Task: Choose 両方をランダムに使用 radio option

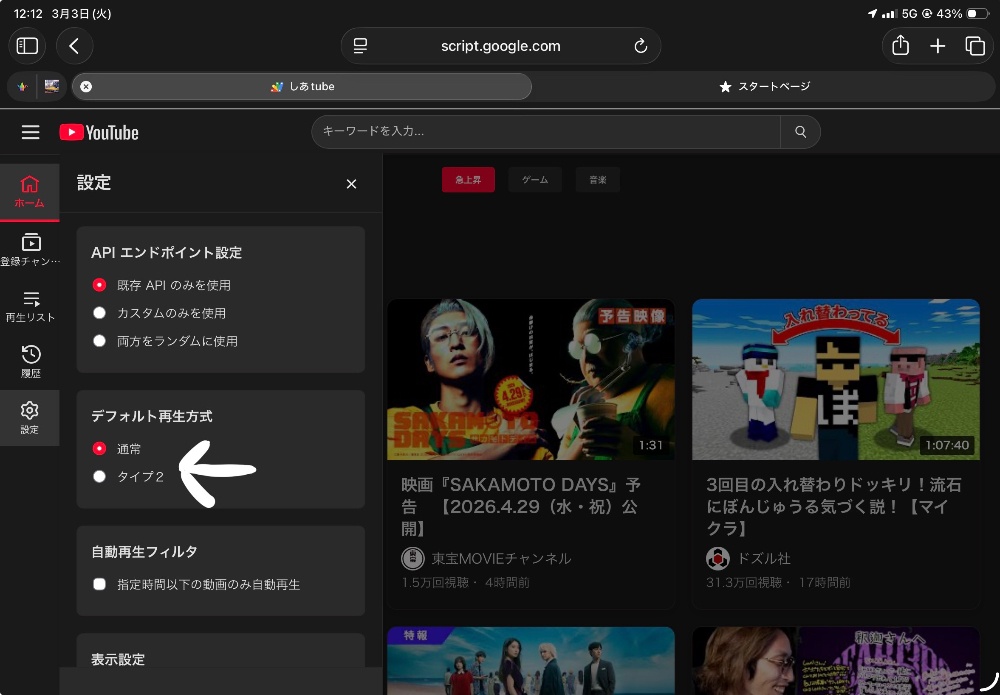Action: (99, 341)
